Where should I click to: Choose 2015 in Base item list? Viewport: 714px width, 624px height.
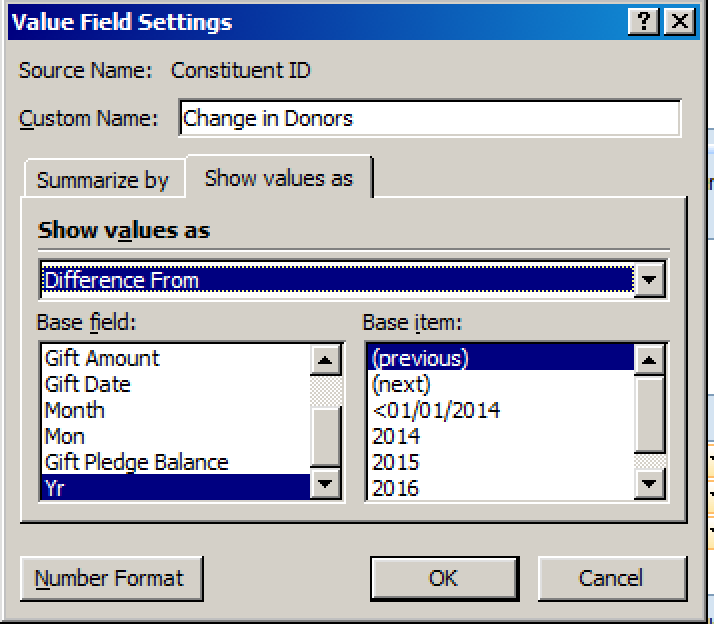point(500,462)
